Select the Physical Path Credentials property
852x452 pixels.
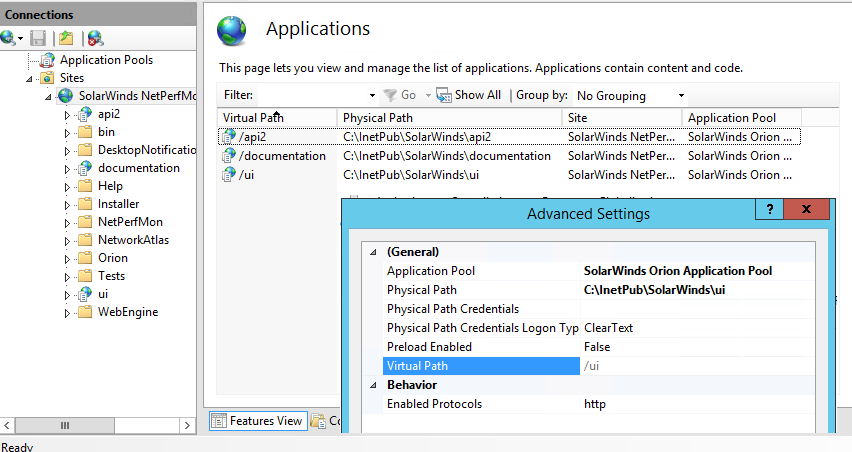point(598,309)
